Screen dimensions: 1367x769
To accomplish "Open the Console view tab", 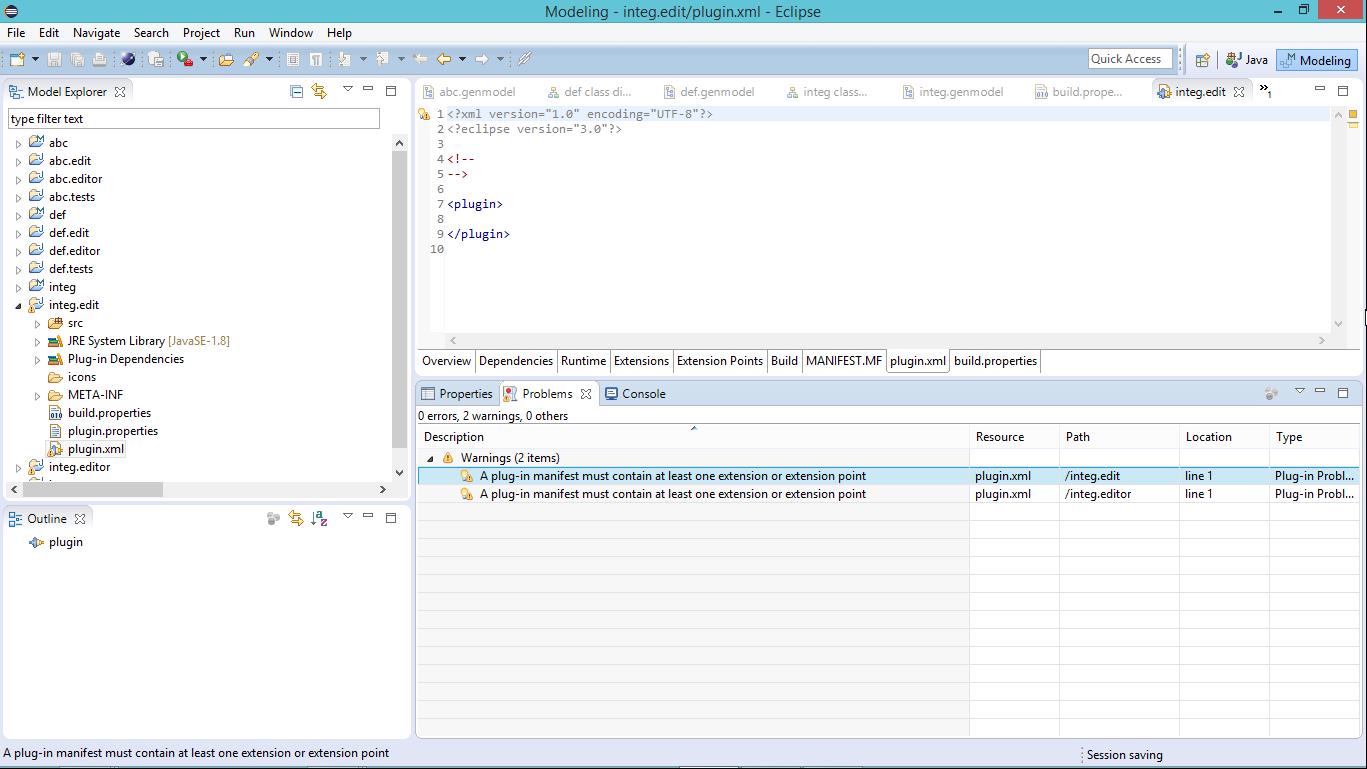I will point(635,394).
